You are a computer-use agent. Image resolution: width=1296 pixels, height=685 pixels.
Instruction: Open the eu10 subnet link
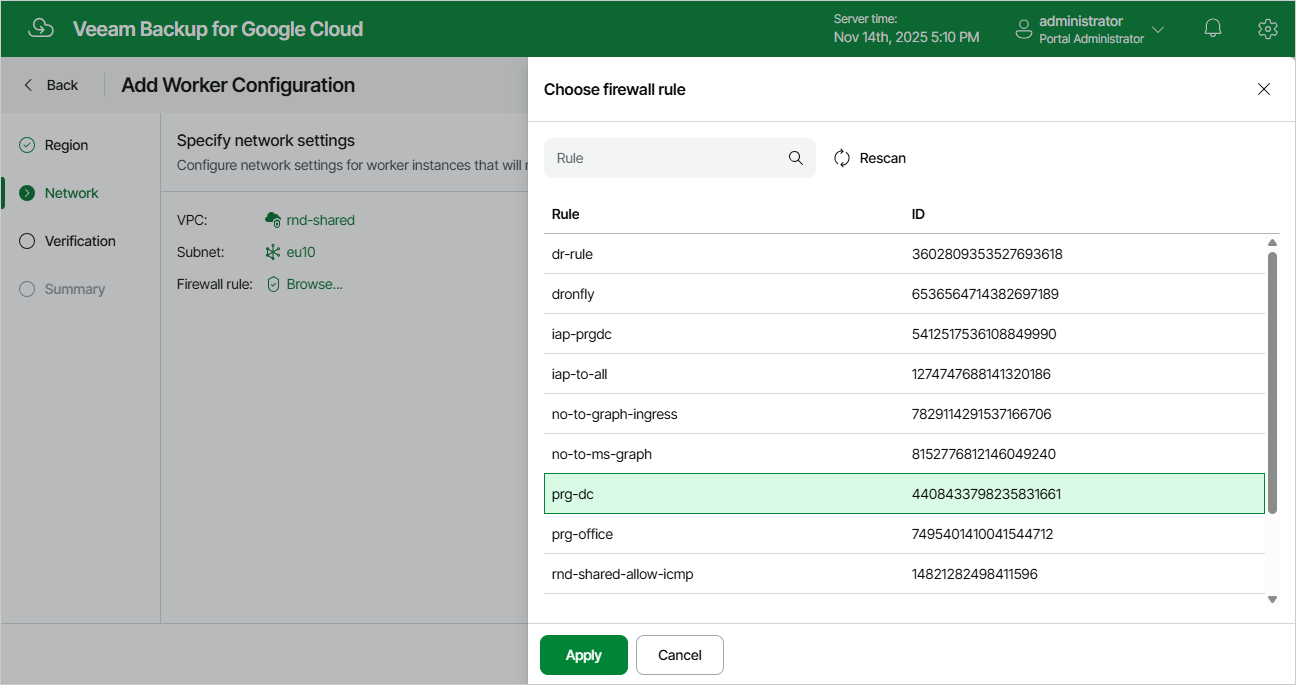coord(301,252)
